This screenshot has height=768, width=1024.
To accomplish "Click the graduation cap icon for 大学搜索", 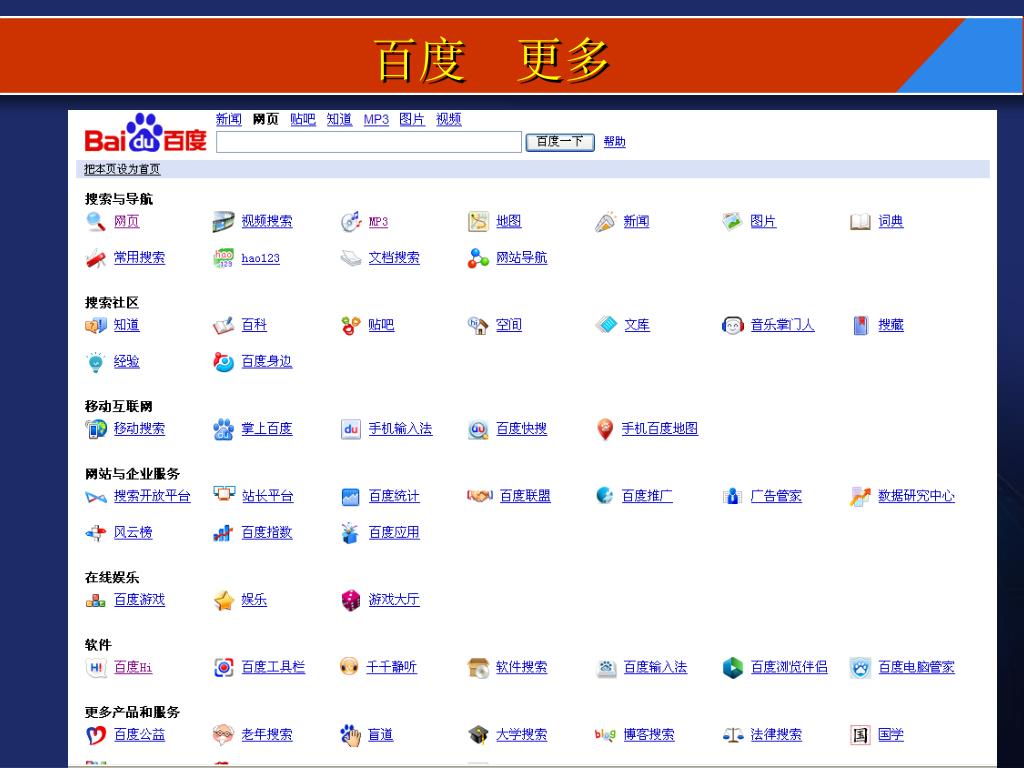I will (x=478, y=735).
